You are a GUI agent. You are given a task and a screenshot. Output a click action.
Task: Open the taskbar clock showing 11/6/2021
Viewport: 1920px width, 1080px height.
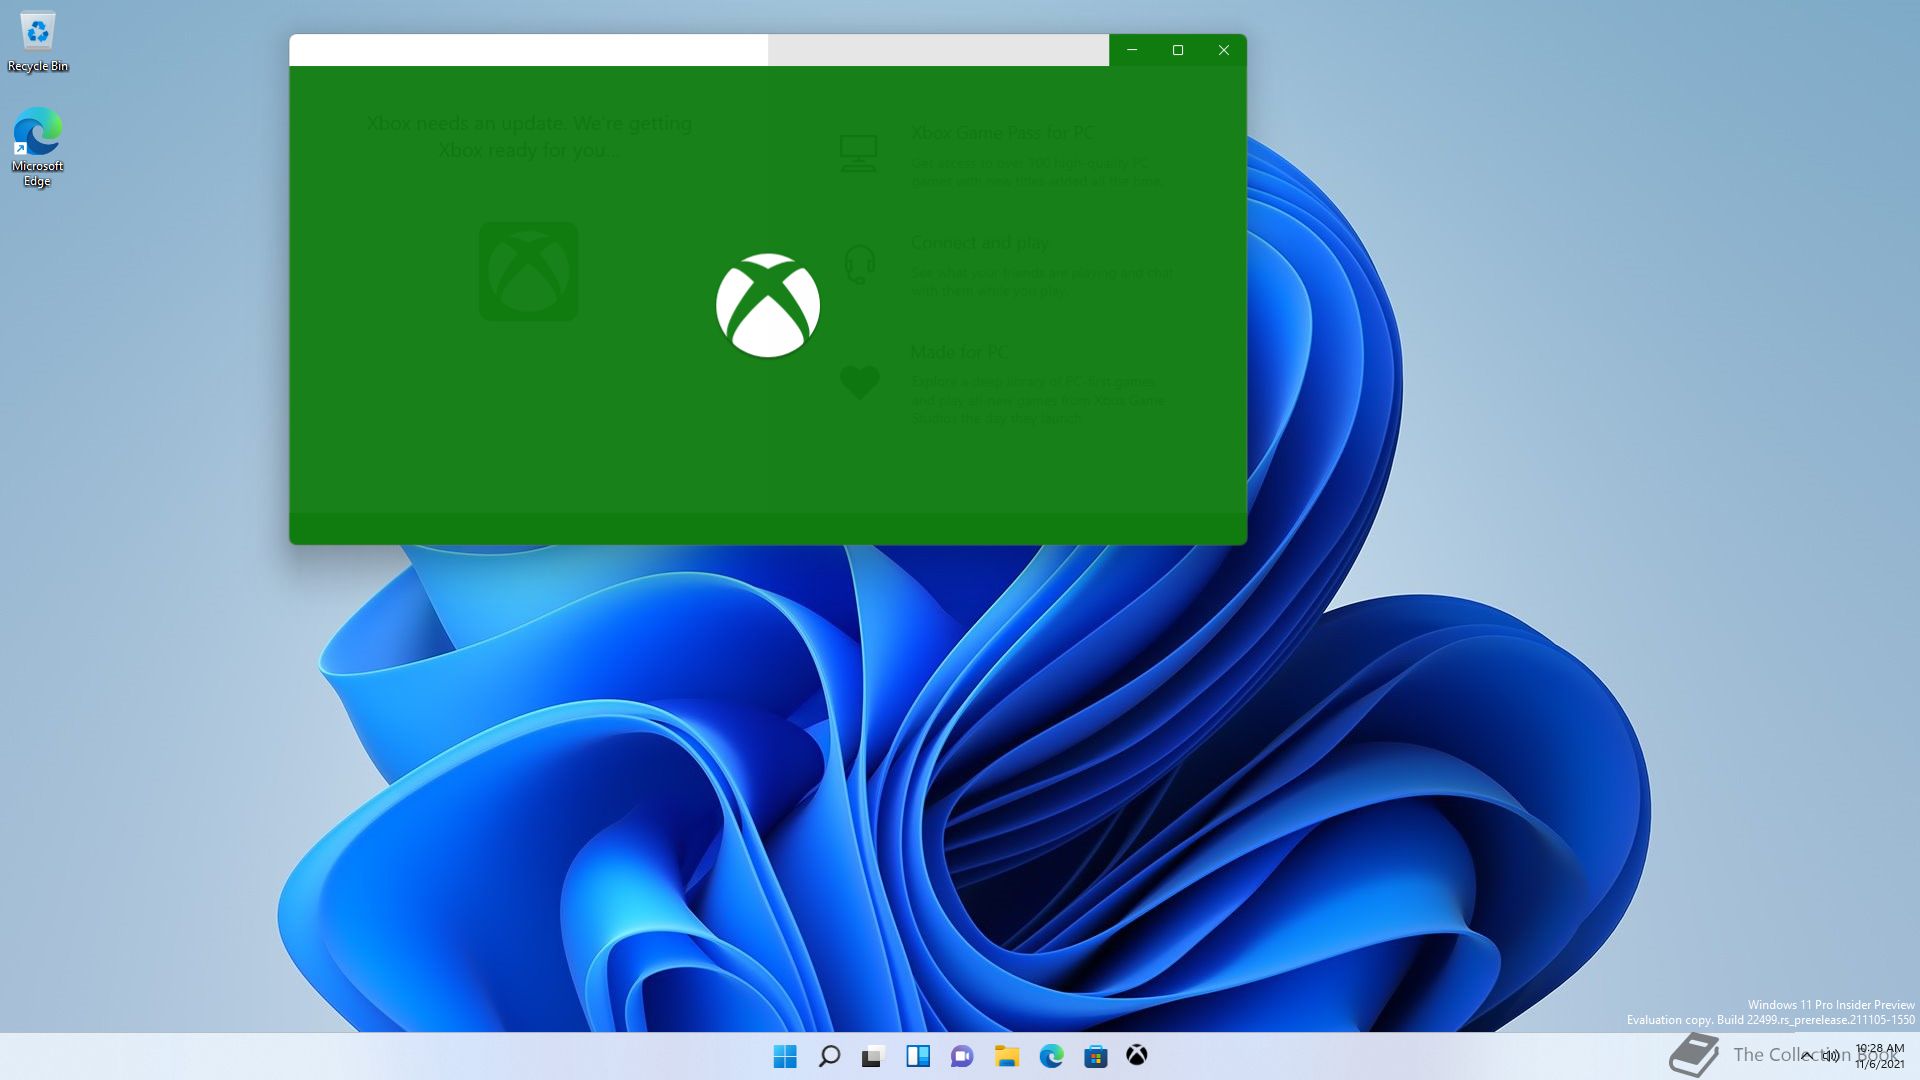(x=1880, y=1056)
